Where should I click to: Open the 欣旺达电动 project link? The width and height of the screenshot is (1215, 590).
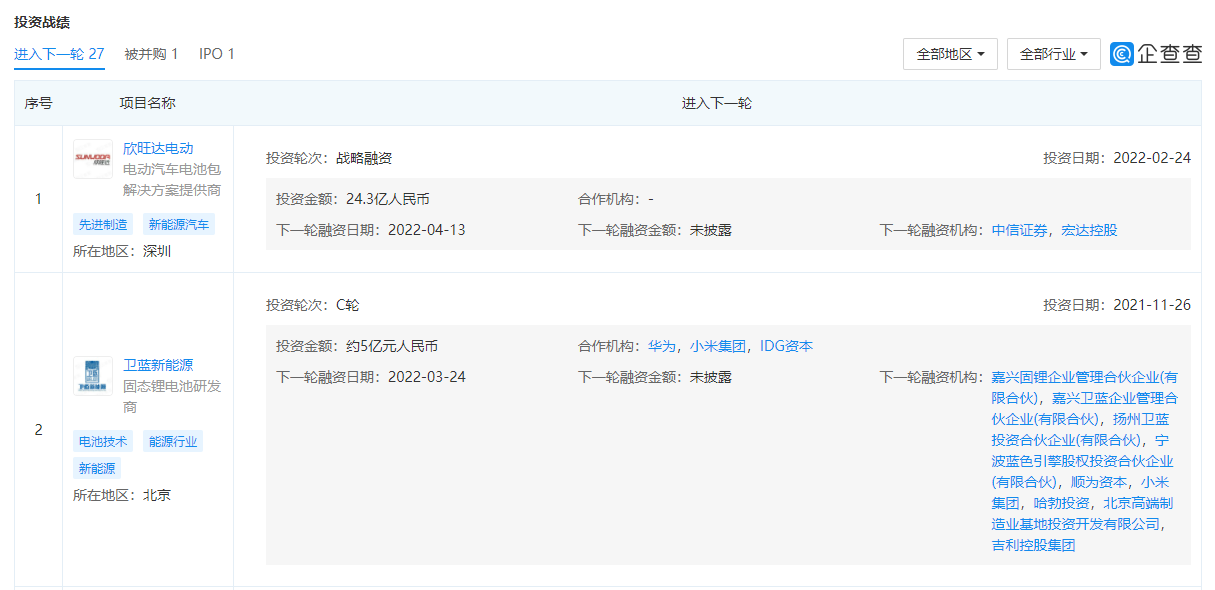point(158,148)
